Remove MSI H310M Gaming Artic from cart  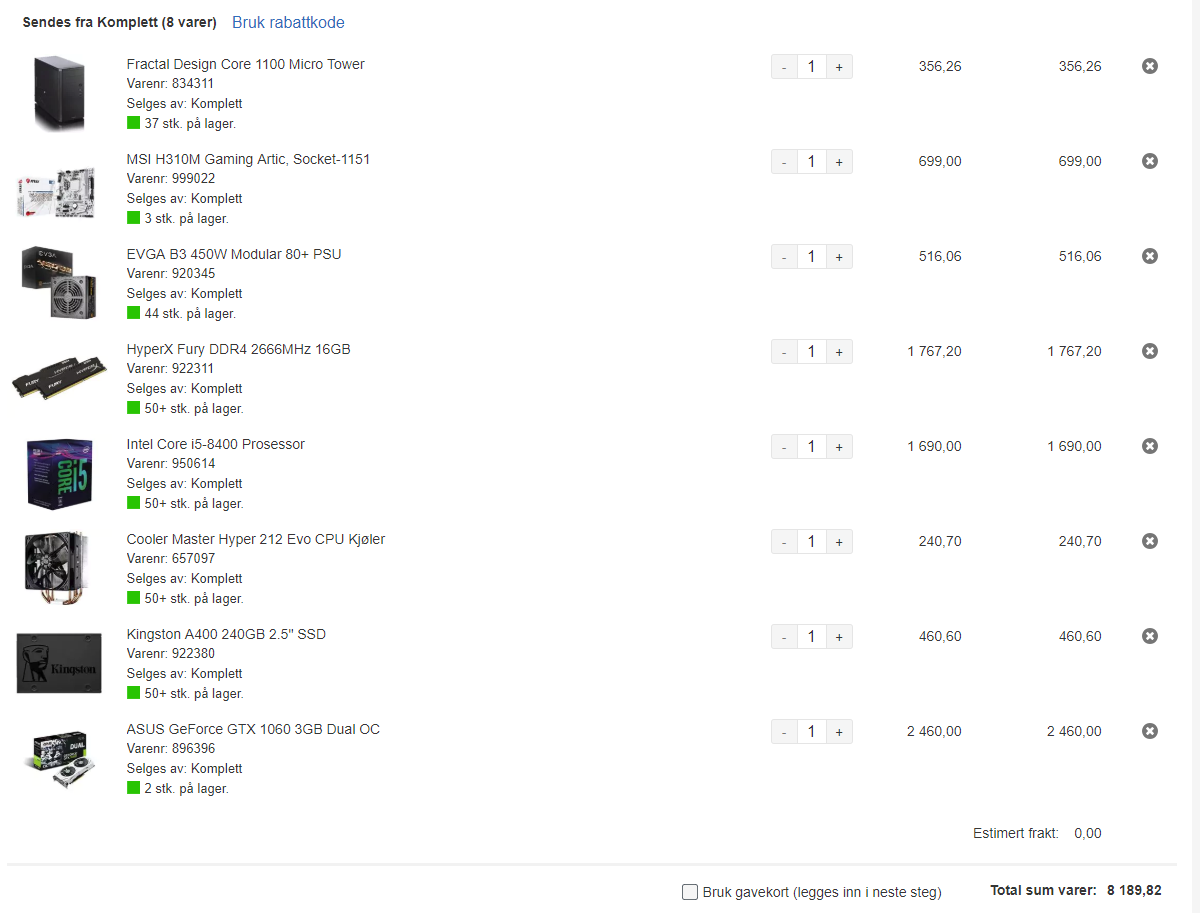coord(1150,161)
